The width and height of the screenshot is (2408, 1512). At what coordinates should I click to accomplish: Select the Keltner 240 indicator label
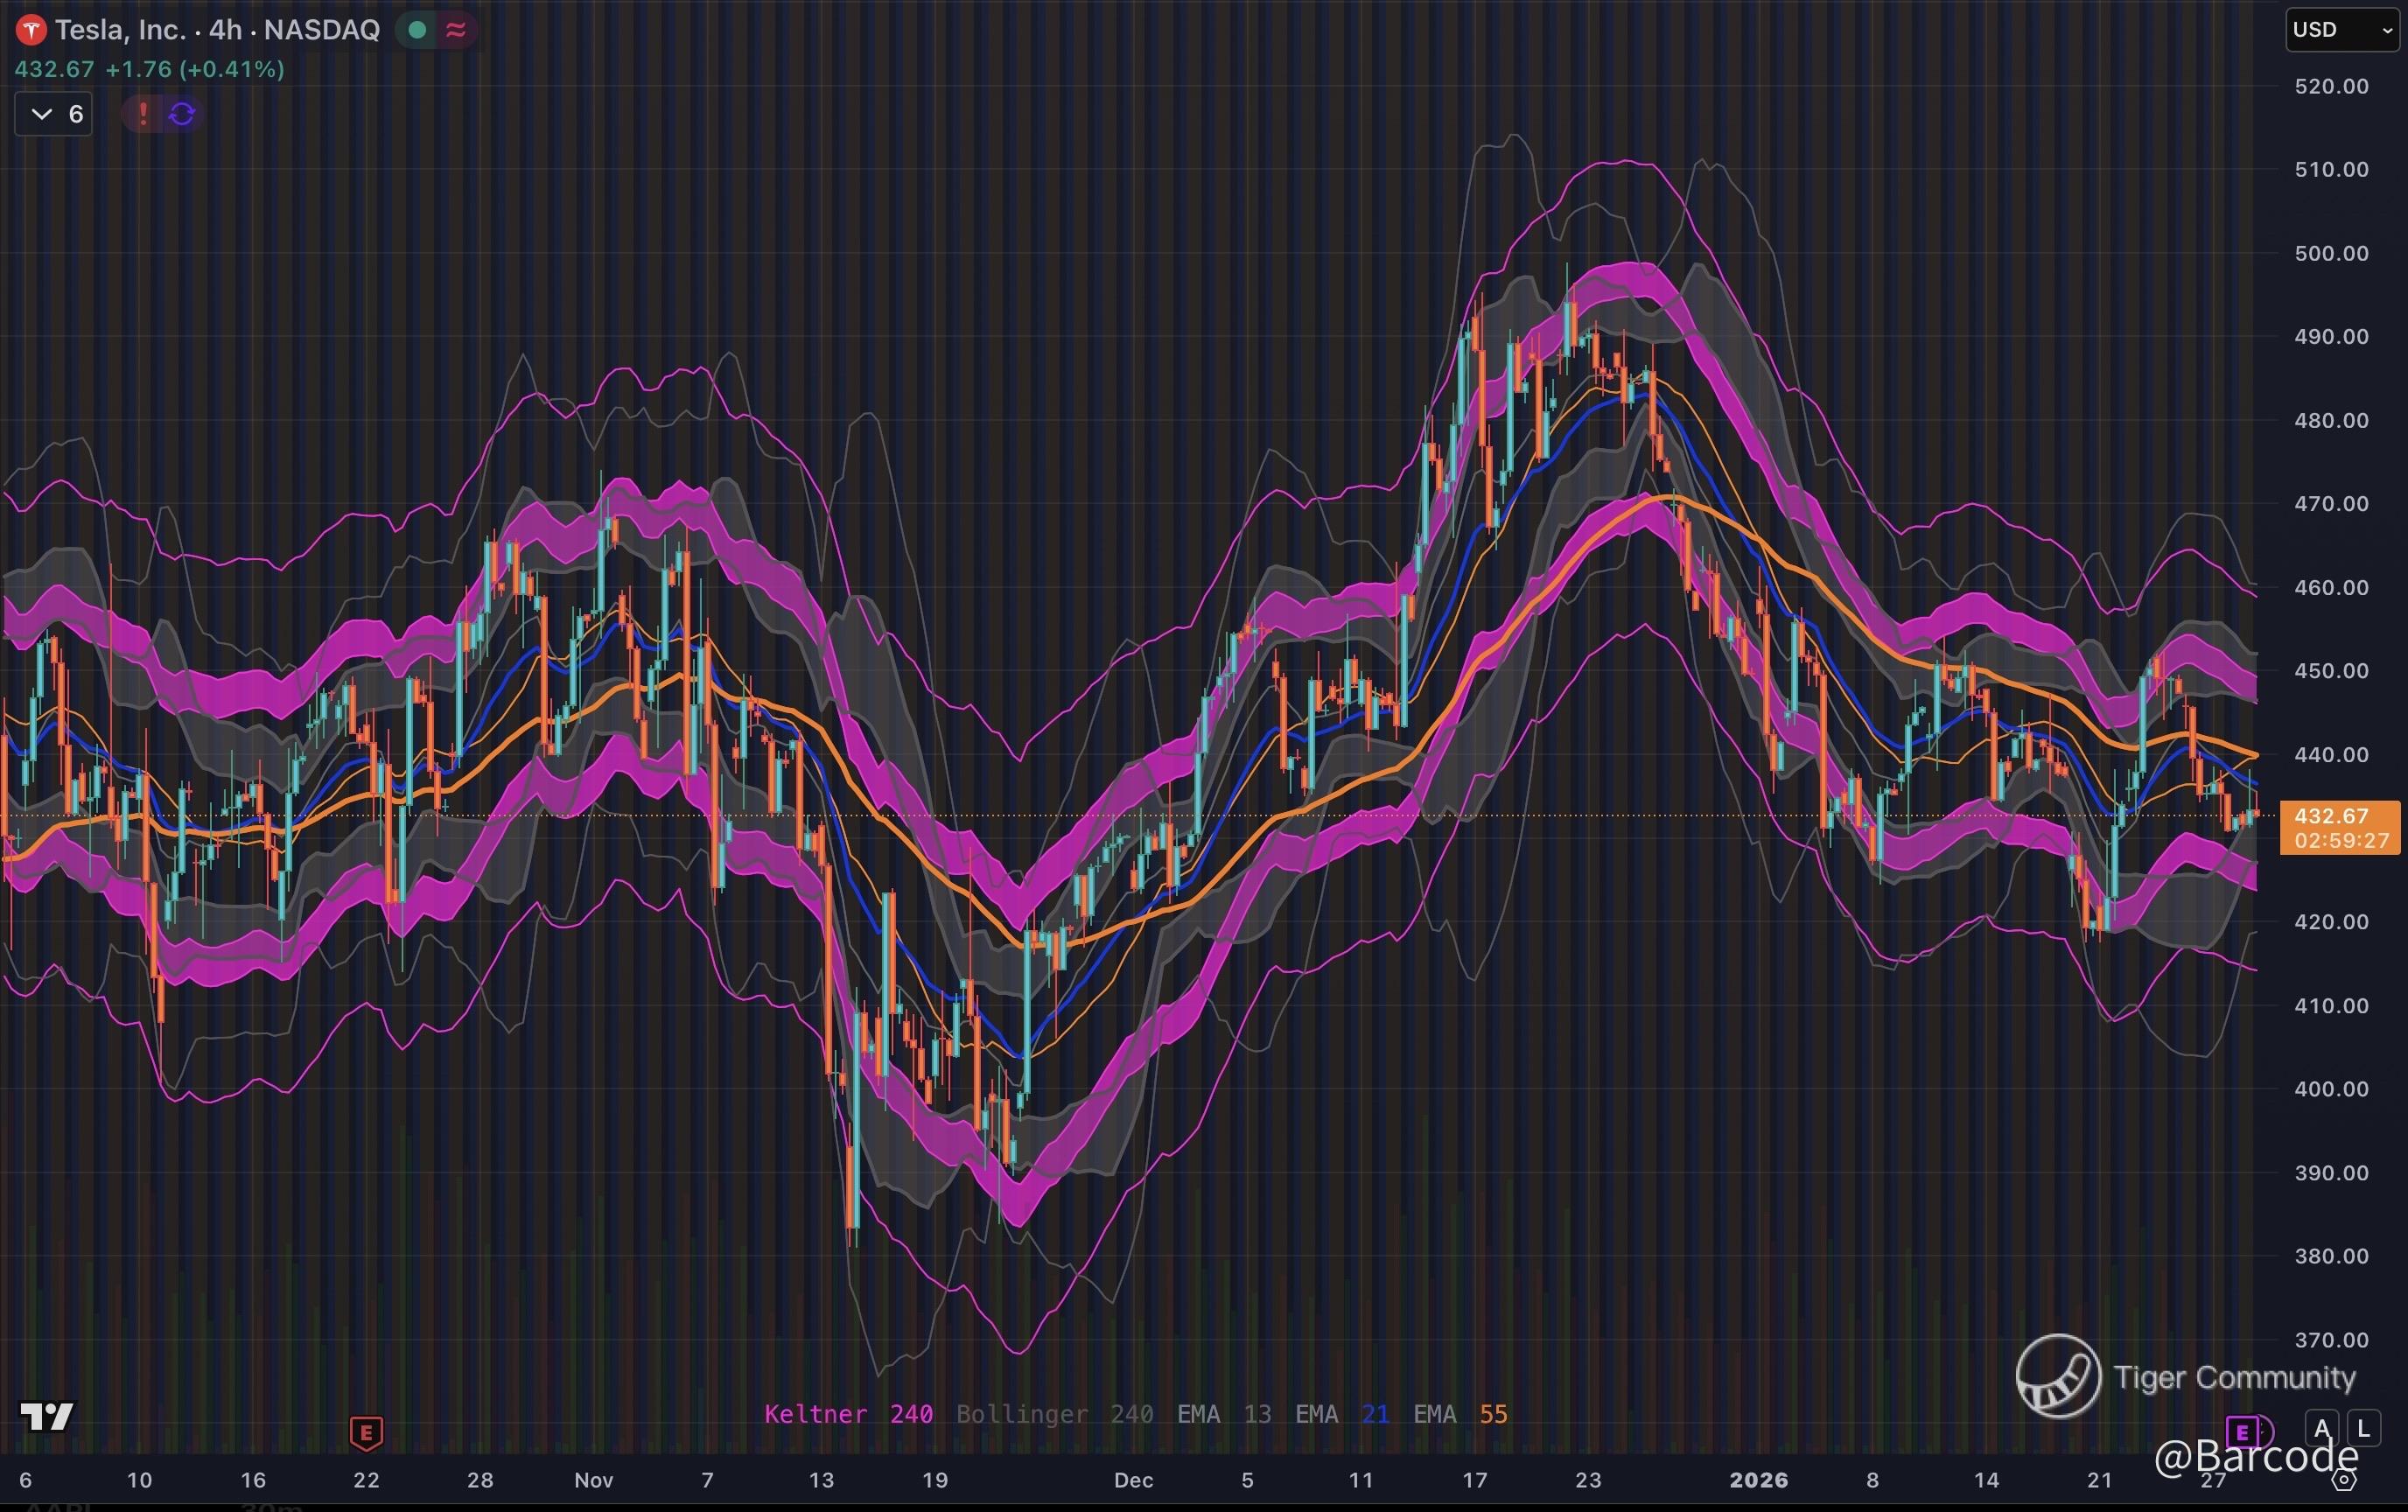[848, 1414]
